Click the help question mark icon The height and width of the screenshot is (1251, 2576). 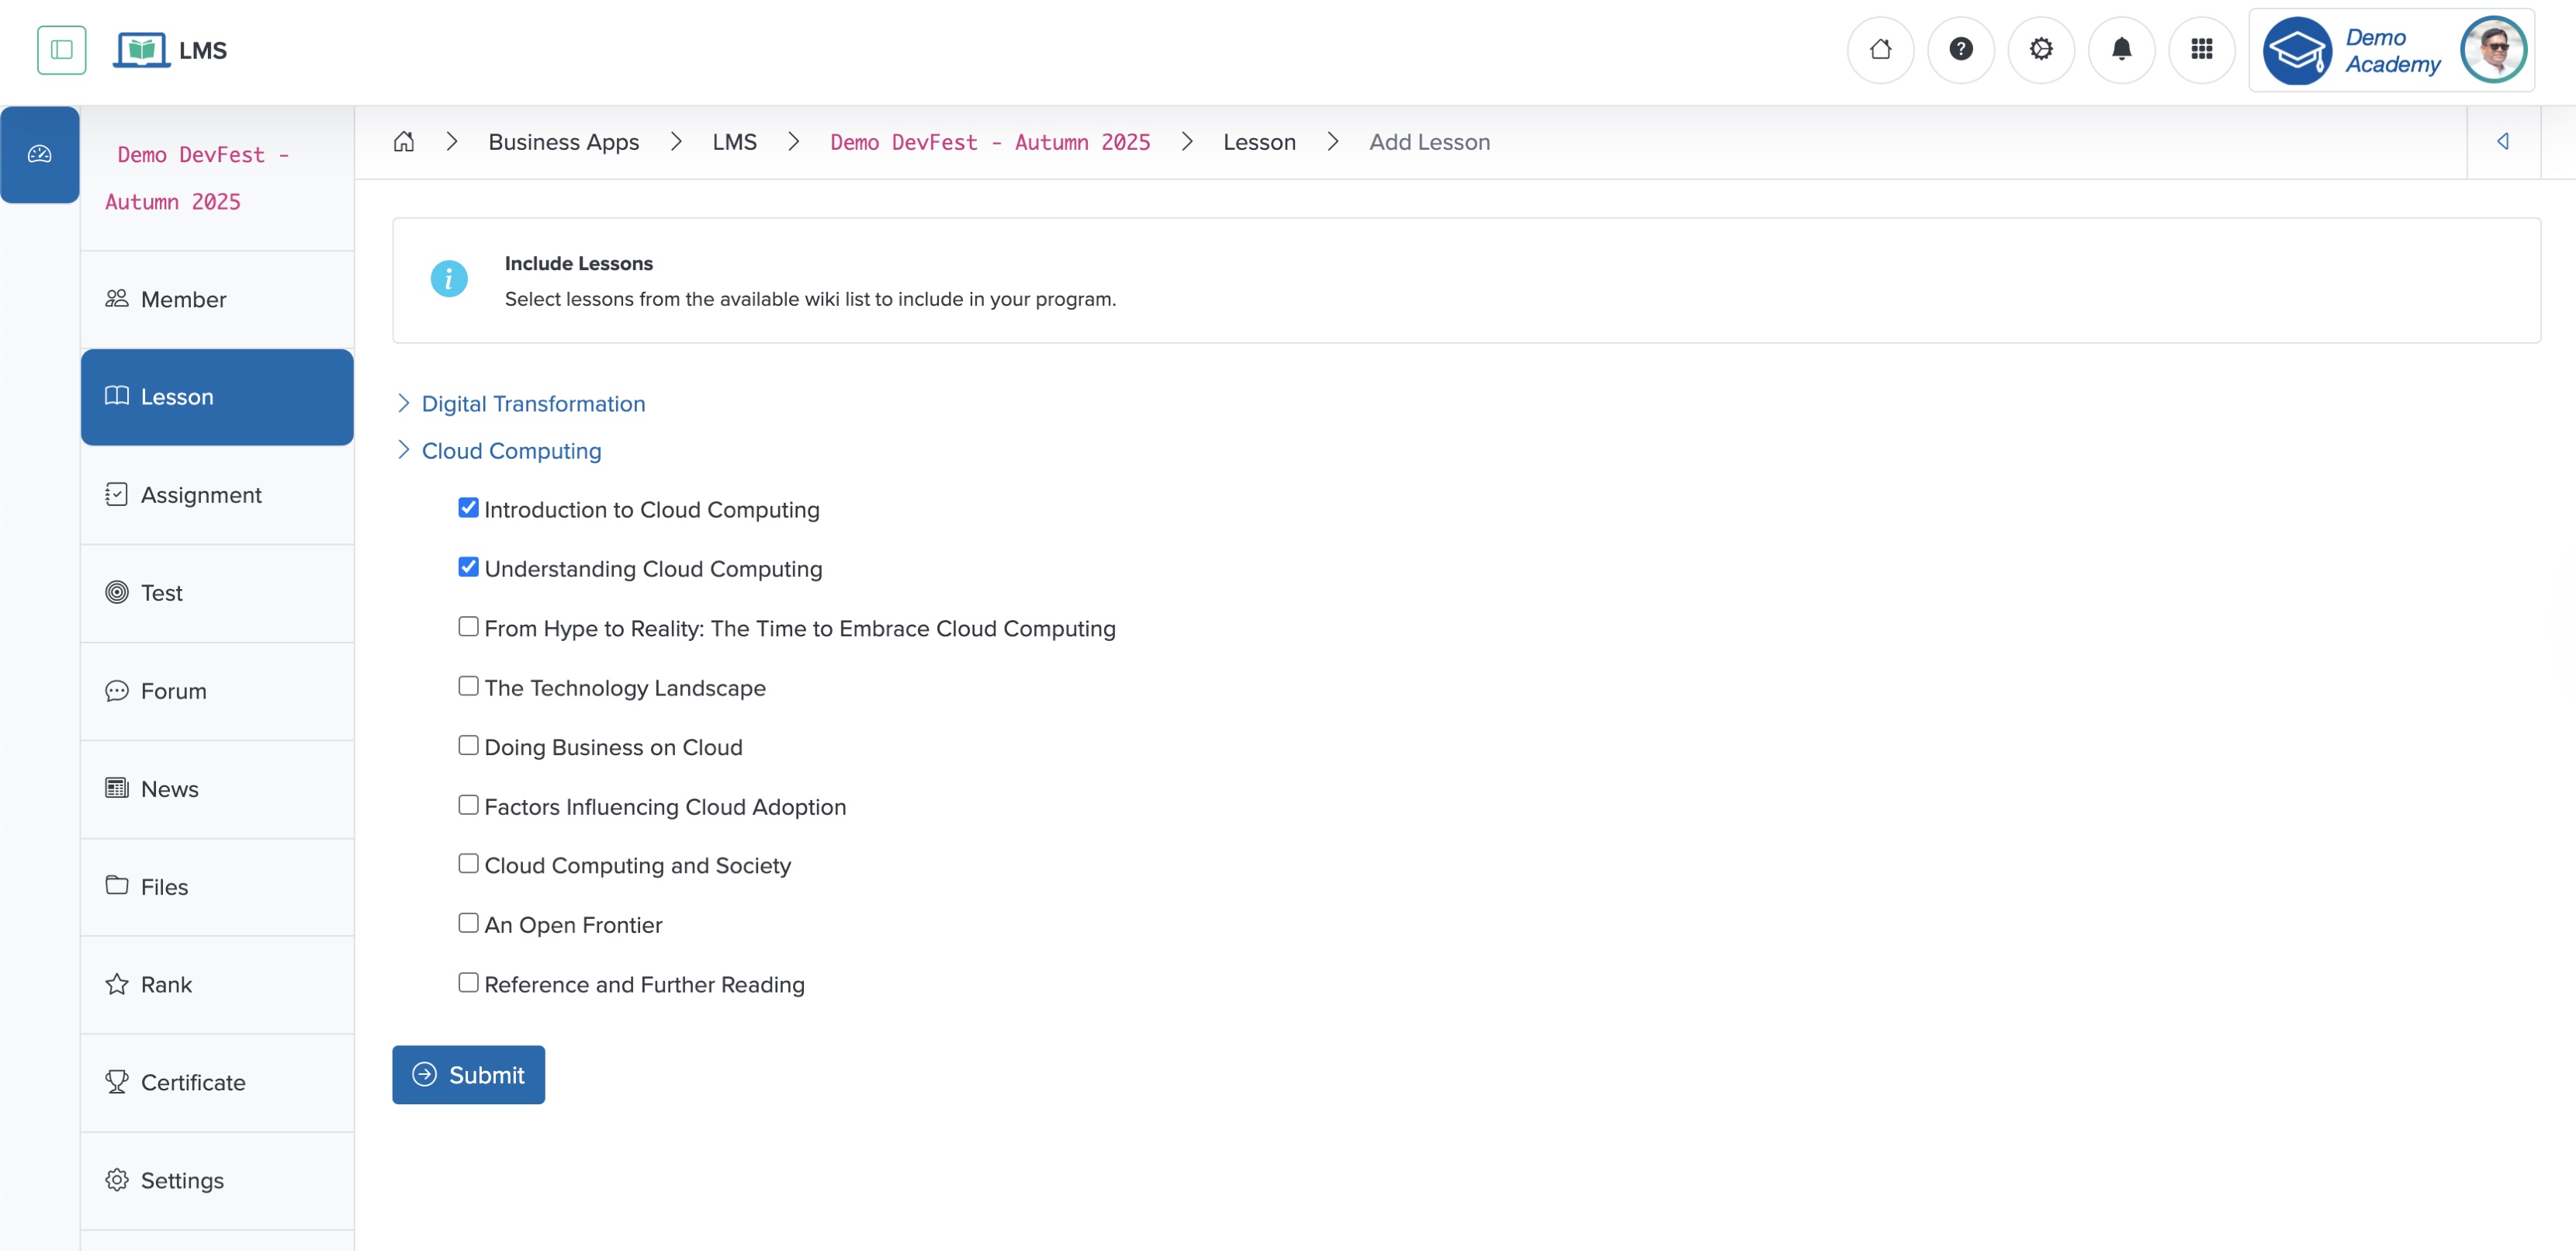pos(1961,49)
